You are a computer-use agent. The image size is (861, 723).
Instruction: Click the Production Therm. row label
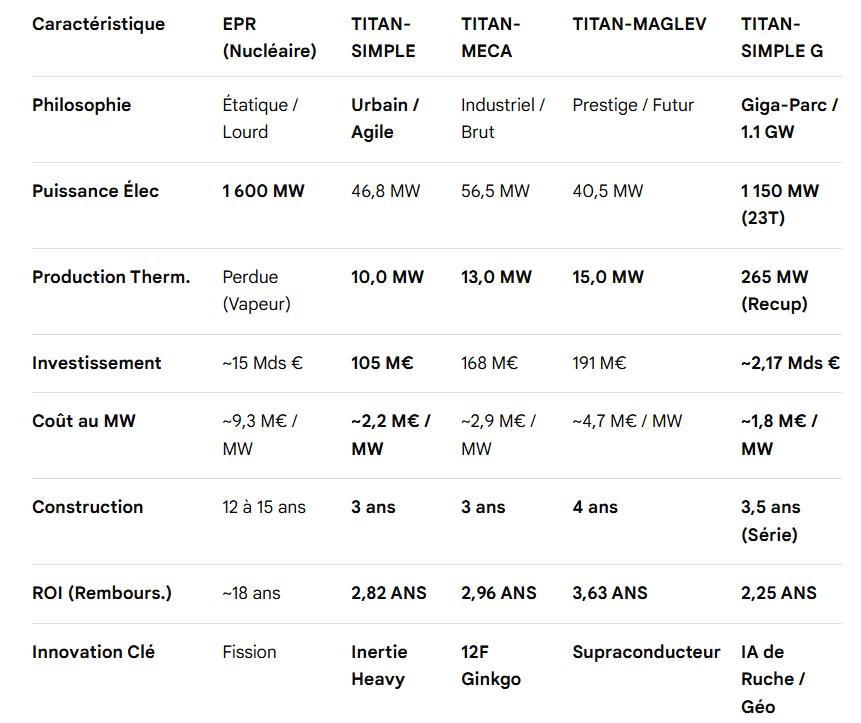(x=111, y=277)
